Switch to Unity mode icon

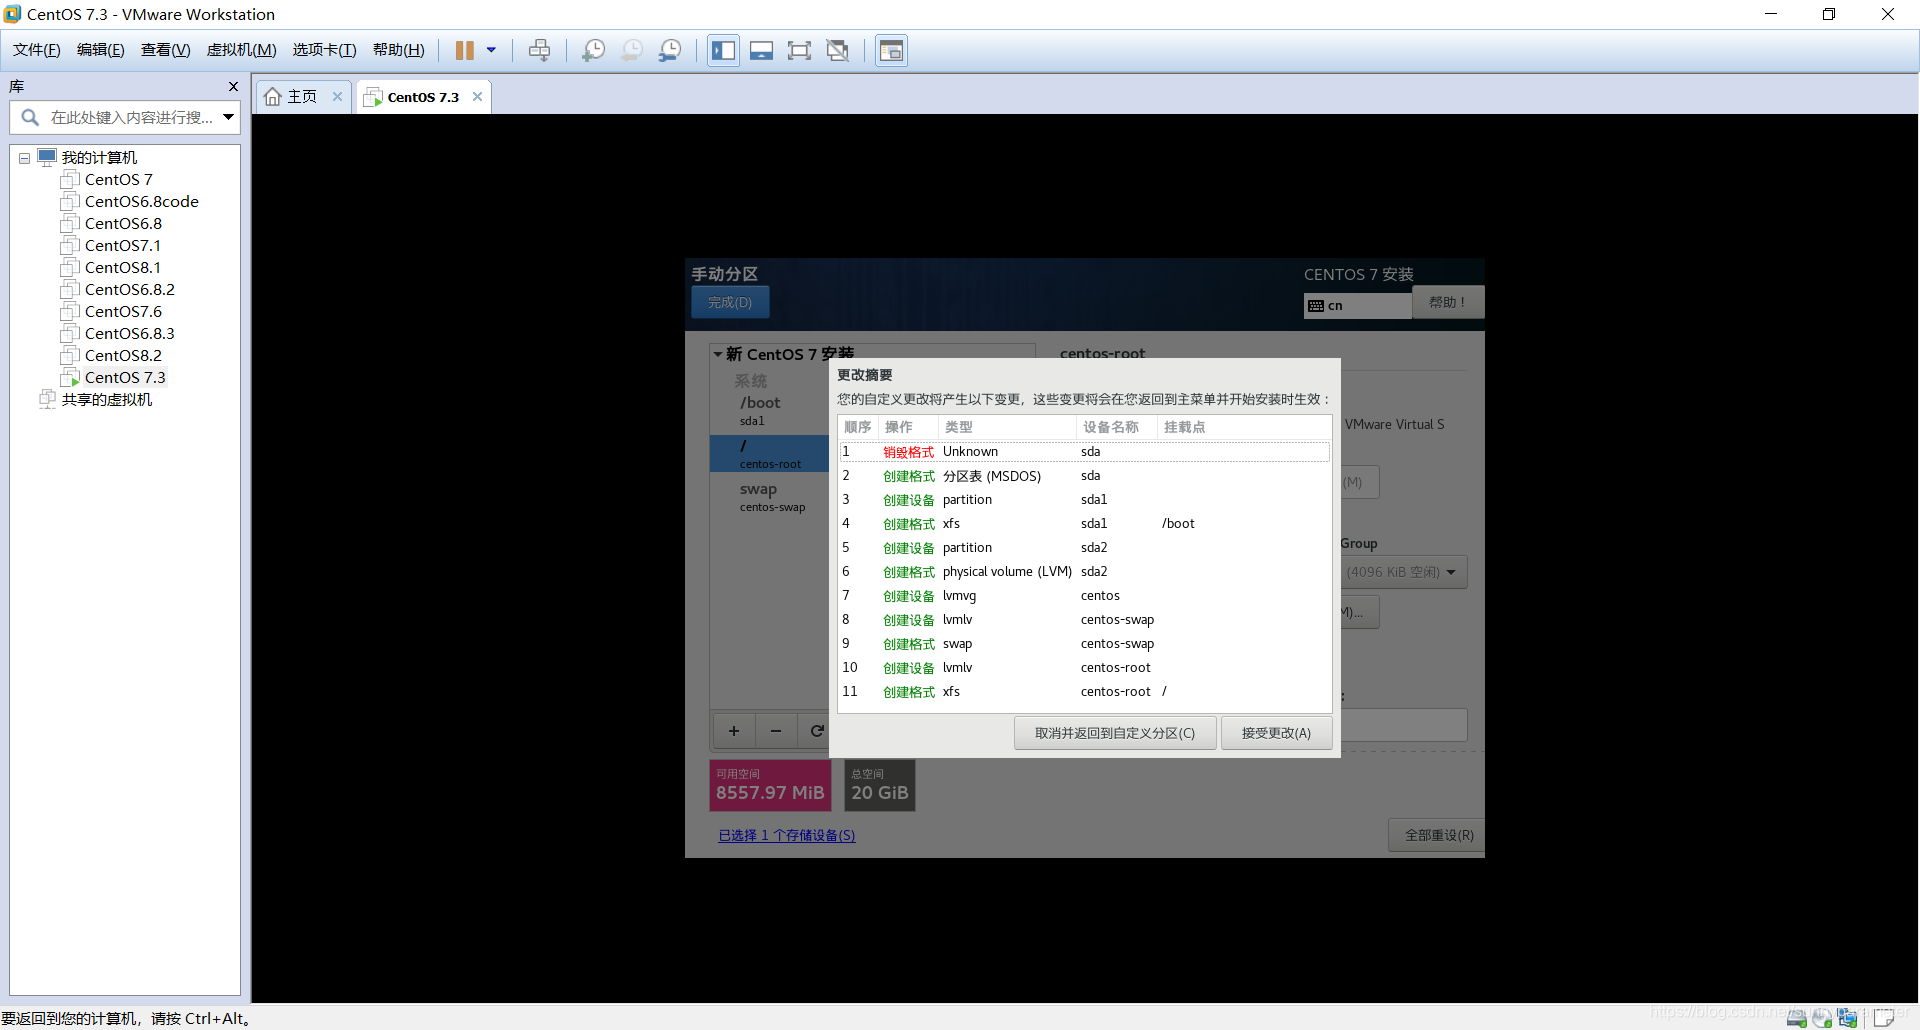pyautogui.click(x=838, y=50)
